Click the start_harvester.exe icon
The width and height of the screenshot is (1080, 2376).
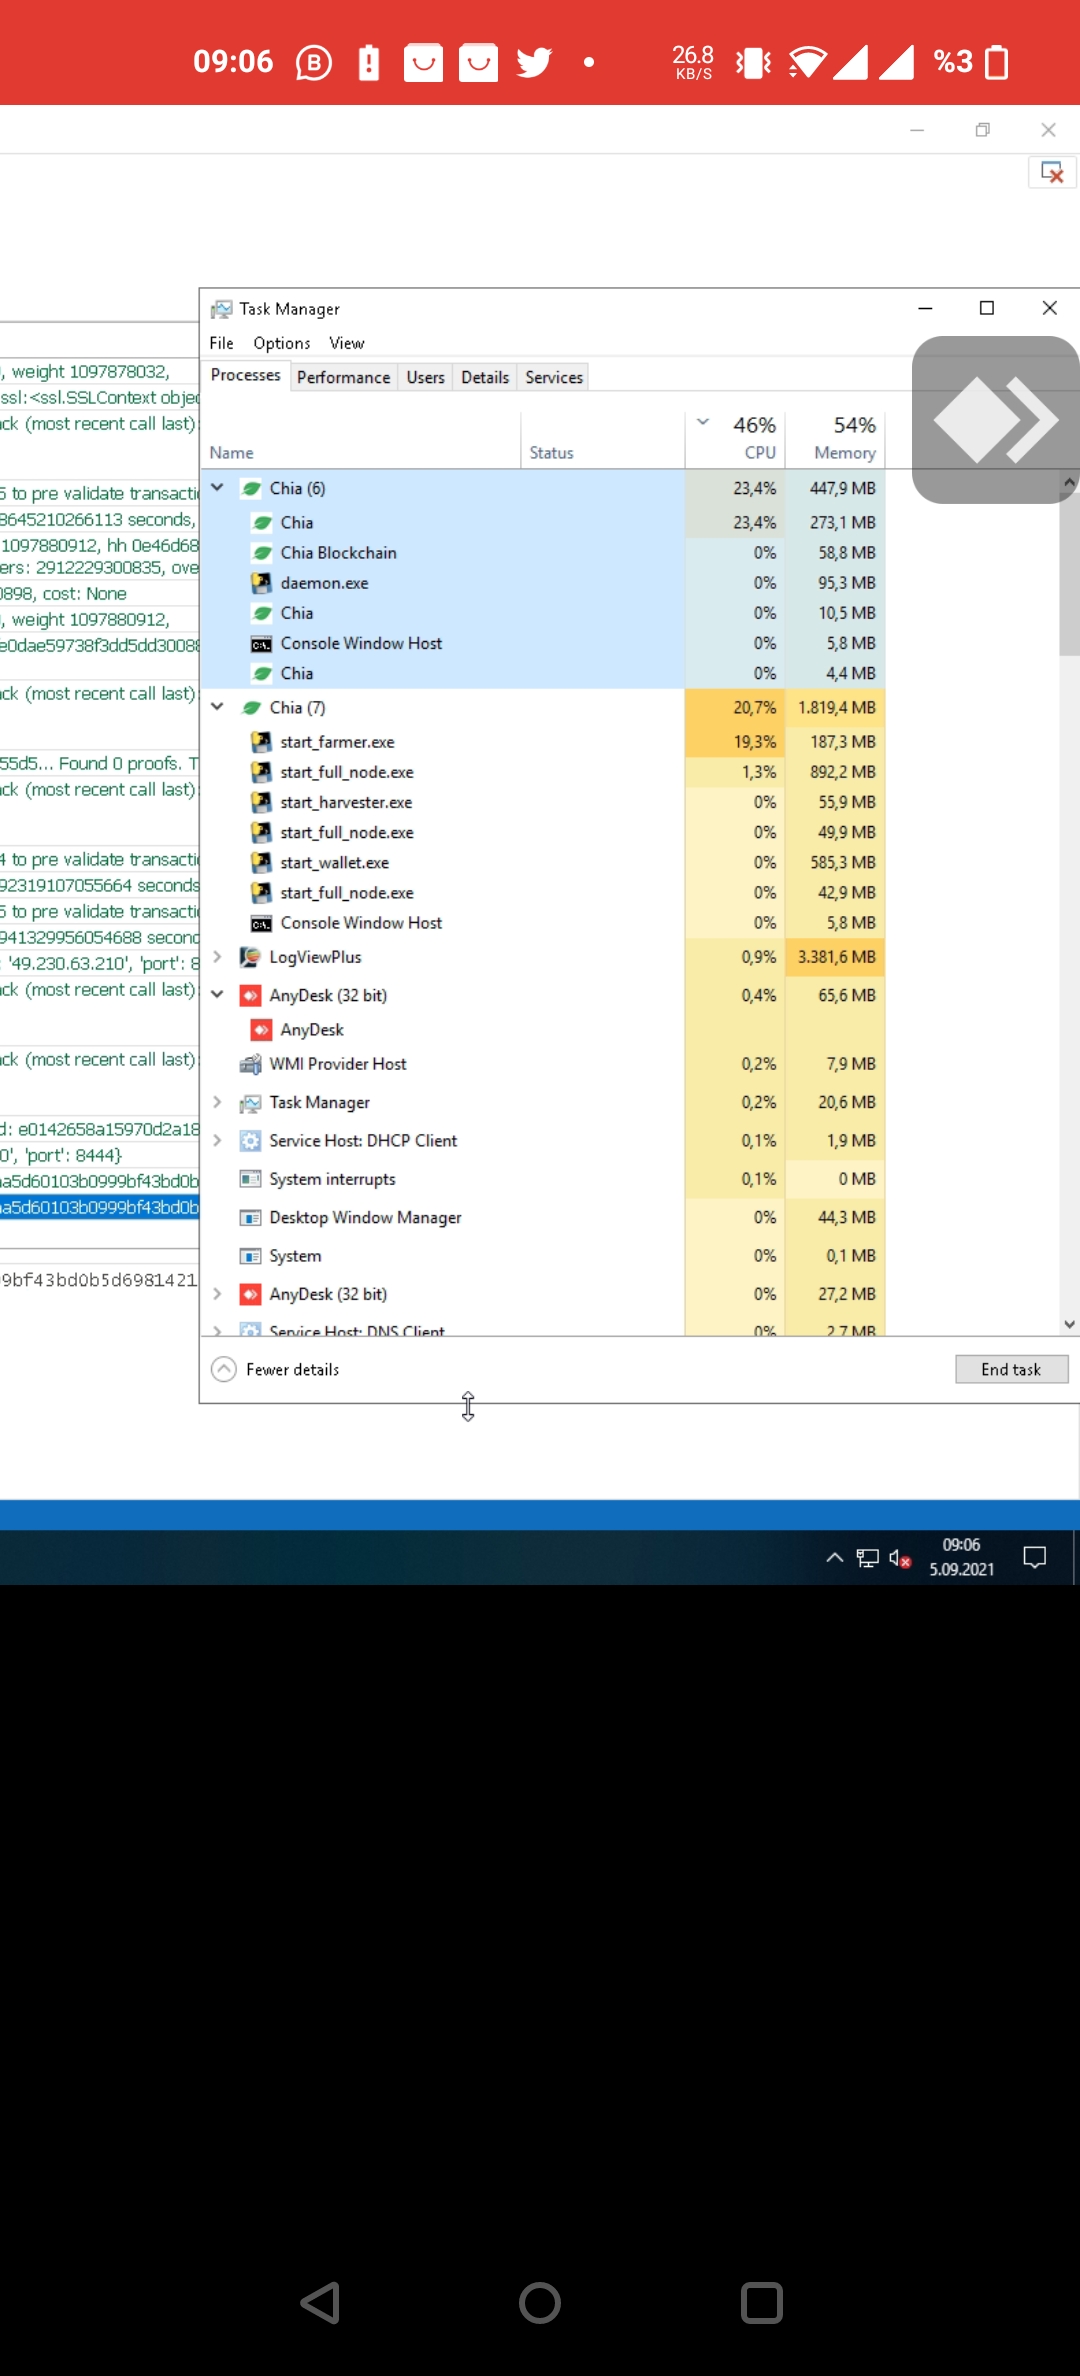pos(262,802)
